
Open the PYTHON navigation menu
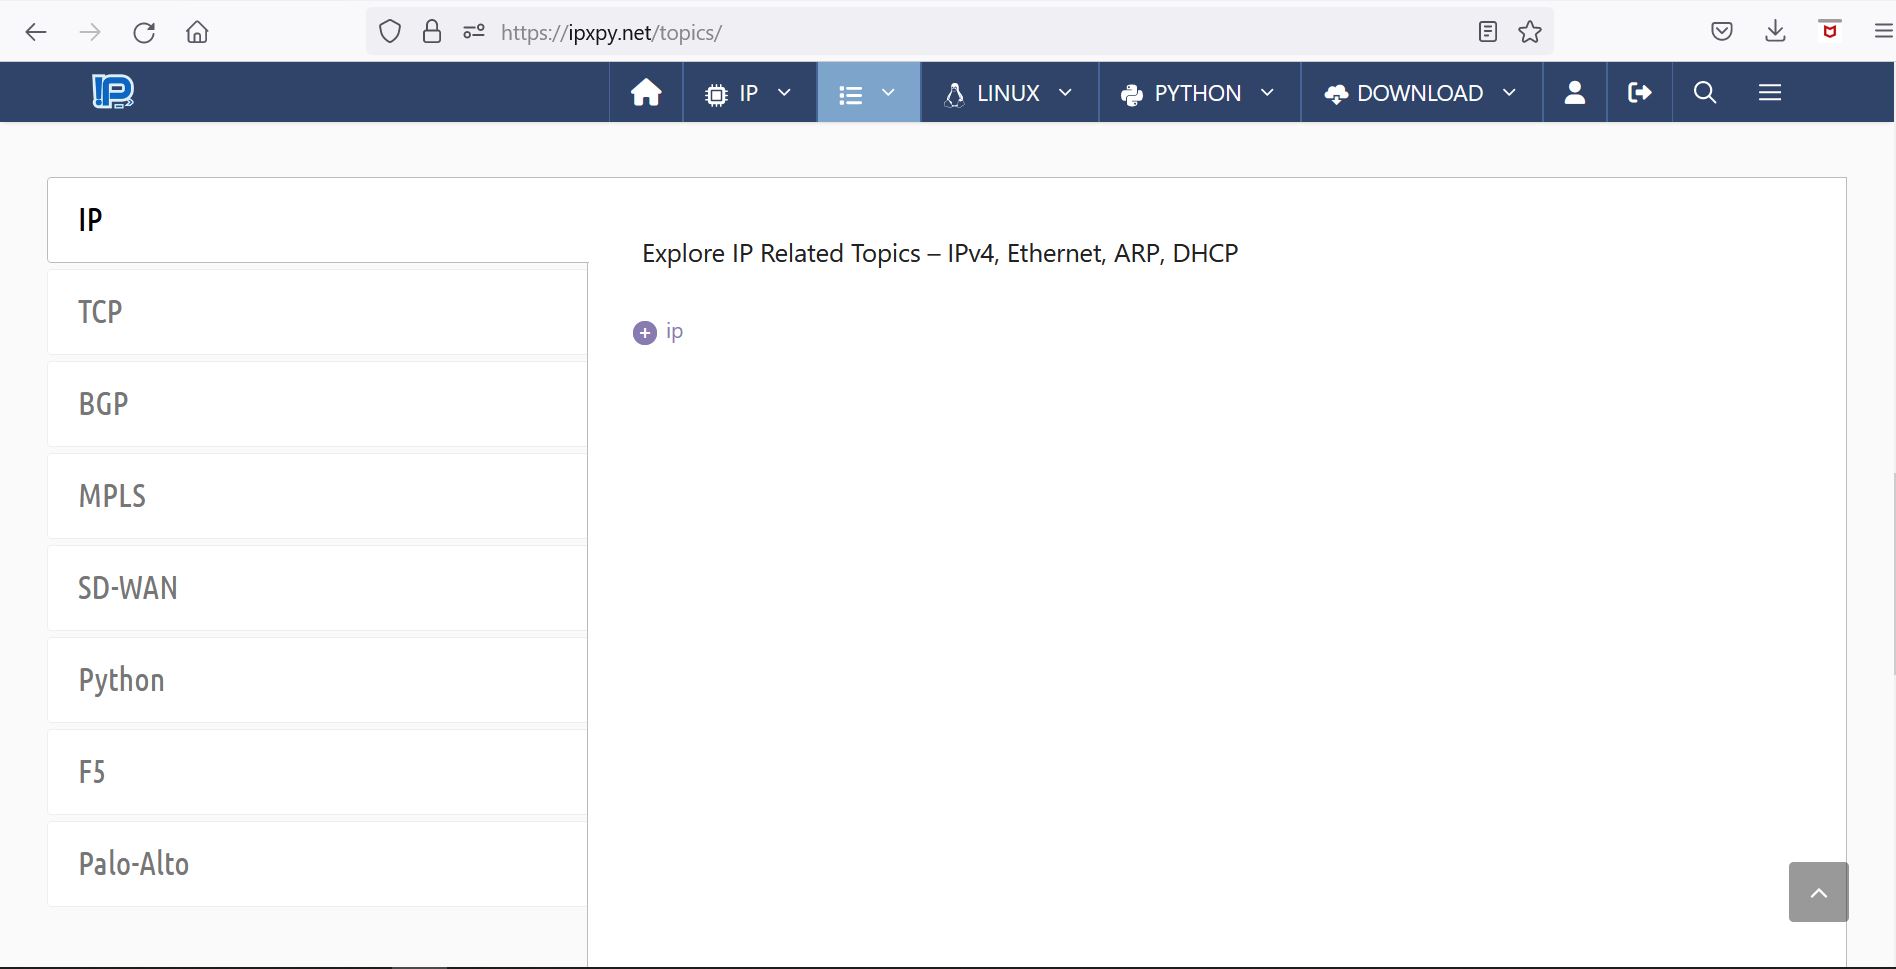1197,93
